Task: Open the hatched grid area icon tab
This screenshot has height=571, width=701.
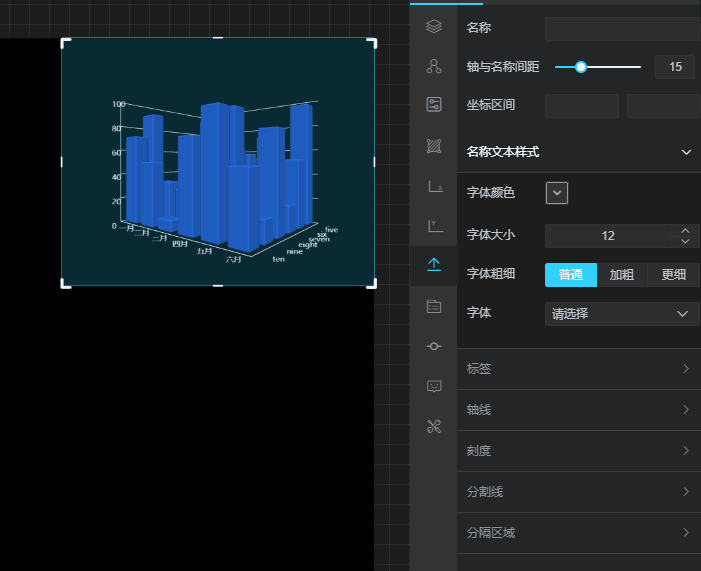Action: click(x=434, y=146)
